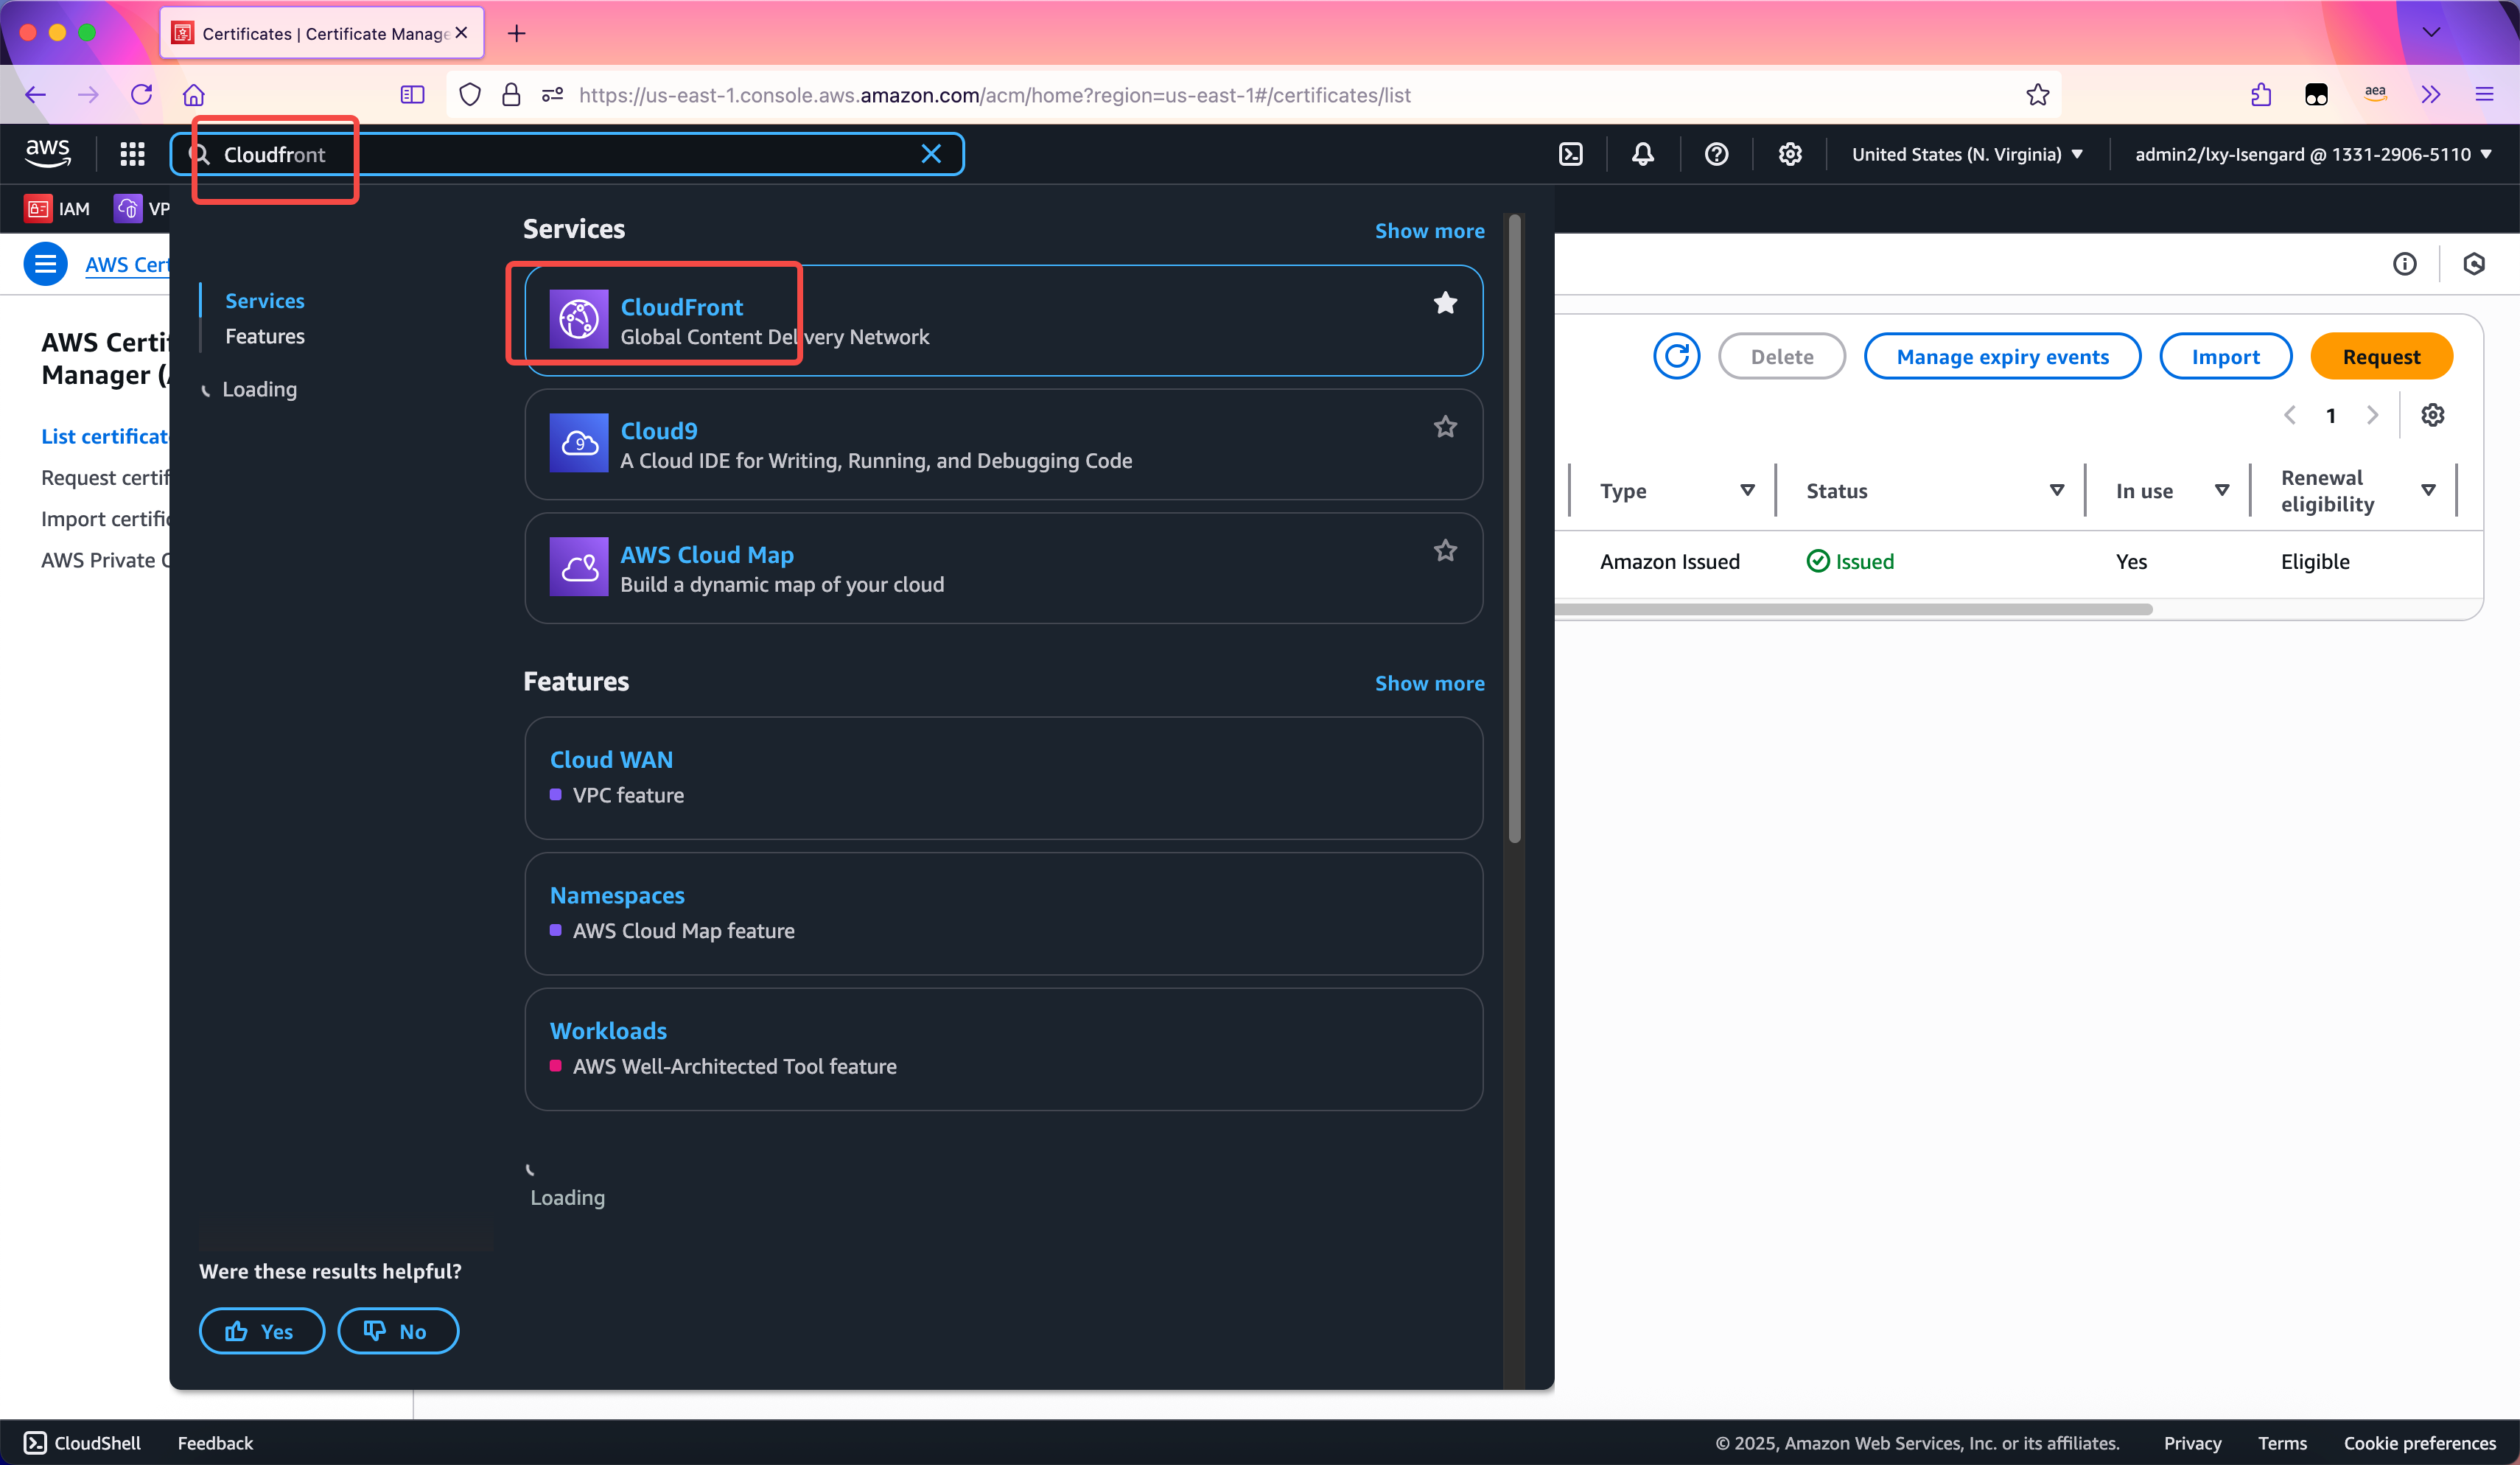
Task: Open the browser home page
Action: (x=194, y=95)
